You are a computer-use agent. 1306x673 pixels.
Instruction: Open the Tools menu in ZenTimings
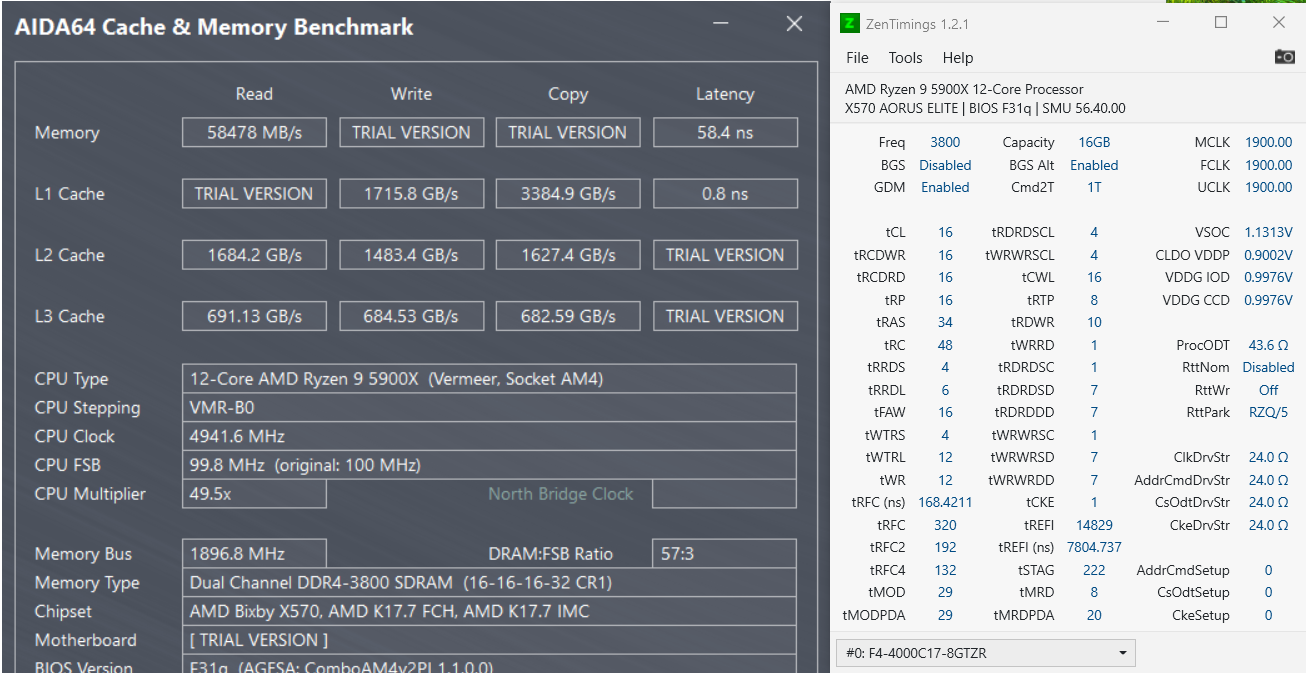[905, 58]
